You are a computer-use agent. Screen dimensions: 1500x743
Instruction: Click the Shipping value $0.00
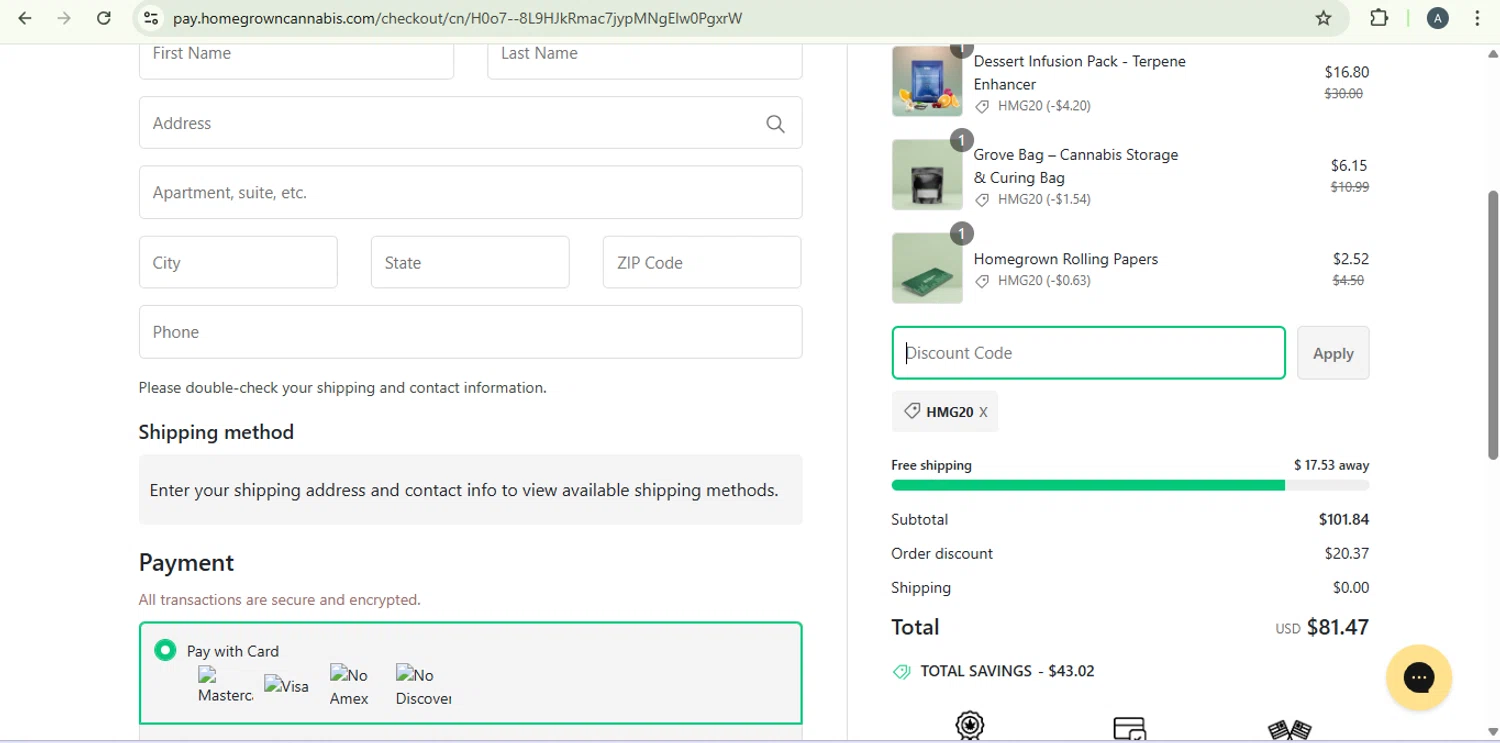pos(1351,588)
